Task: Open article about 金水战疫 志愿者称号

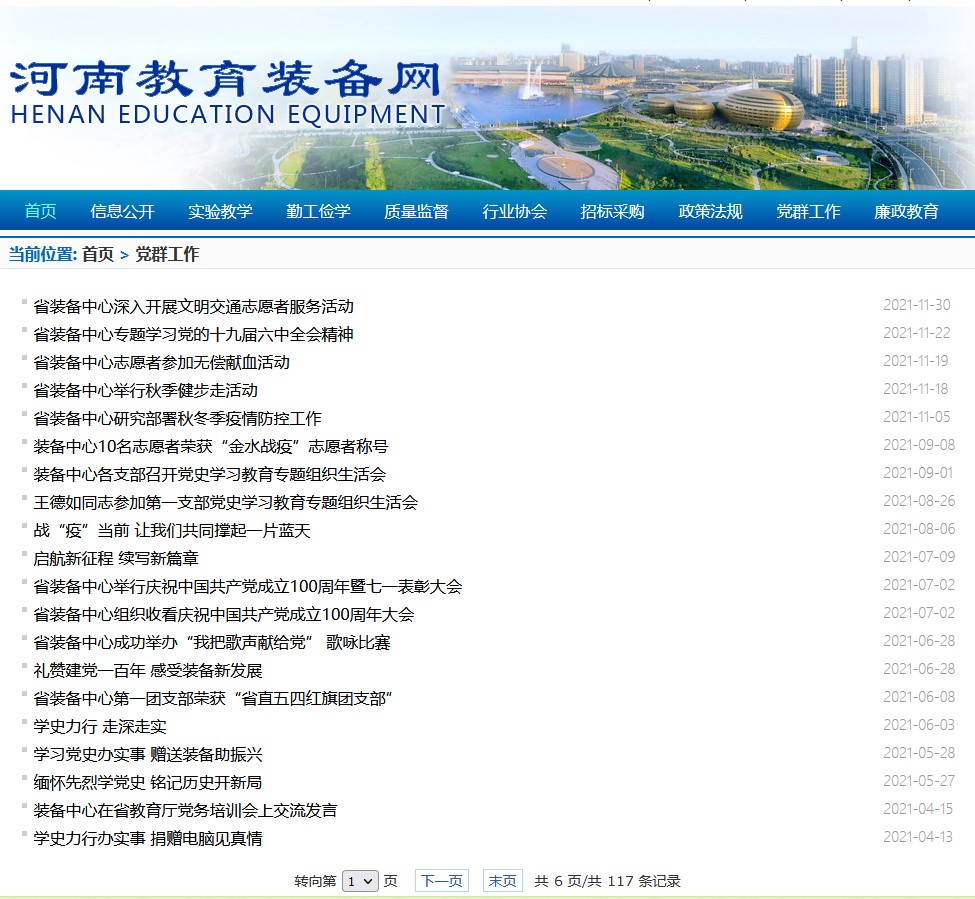Action: pos(211,446)
